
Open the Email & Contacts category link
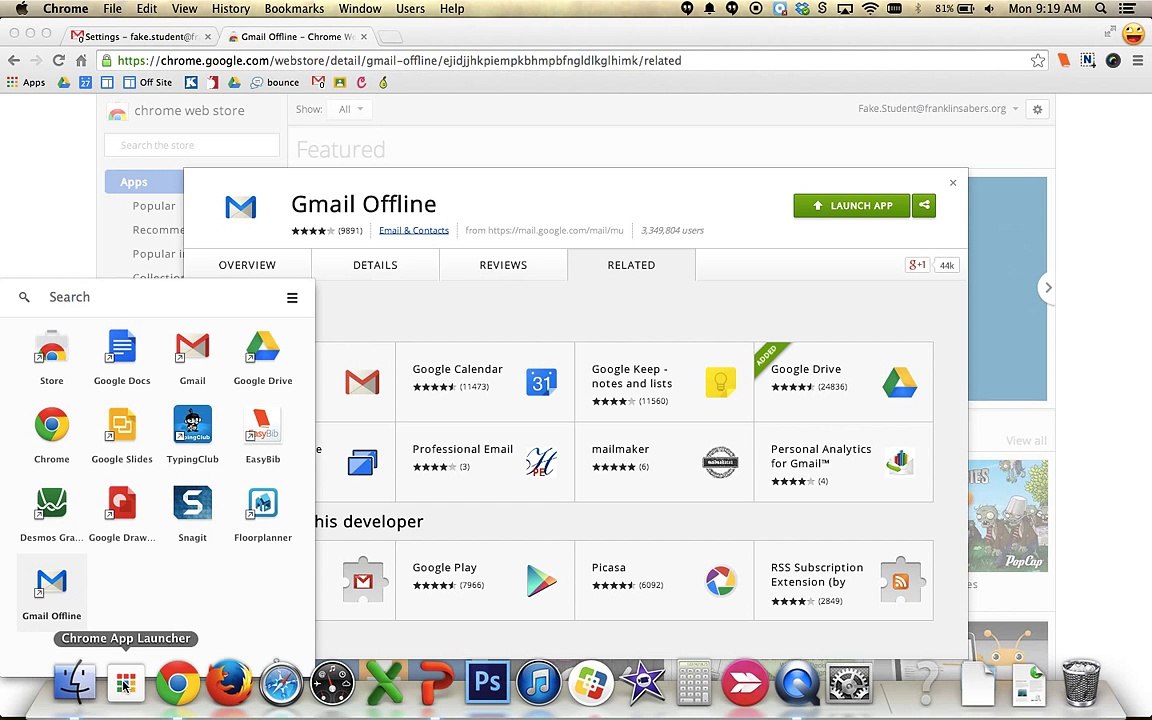(414, 231)
